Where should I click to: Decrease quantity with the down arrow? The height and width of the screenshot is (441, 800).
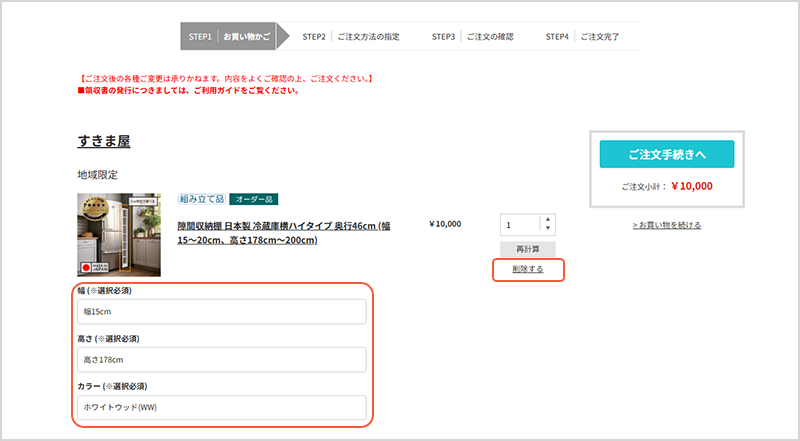(547, 230)
